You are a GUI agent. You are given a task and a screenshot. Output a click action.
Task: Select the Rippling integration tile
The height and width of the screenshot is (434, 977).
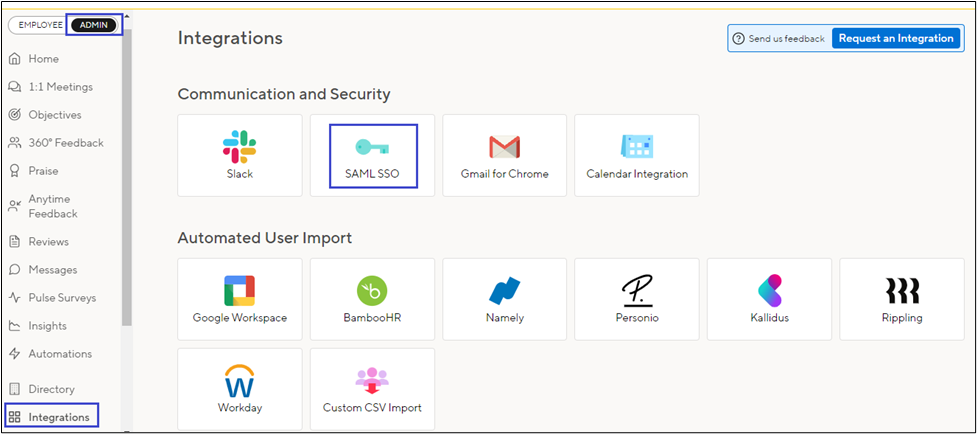pos(902,298)
